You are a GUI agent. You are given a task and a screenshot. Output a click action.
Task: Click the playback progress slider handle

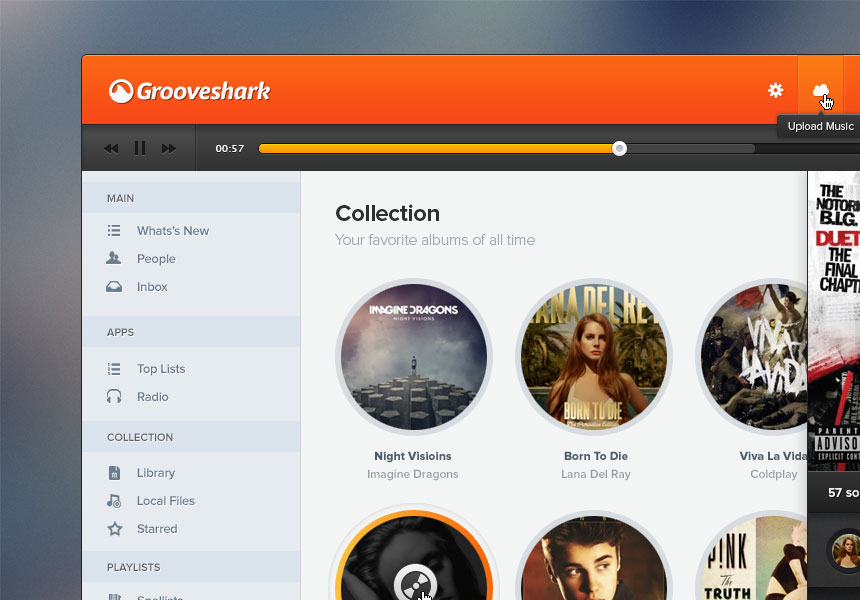(620, 148)
